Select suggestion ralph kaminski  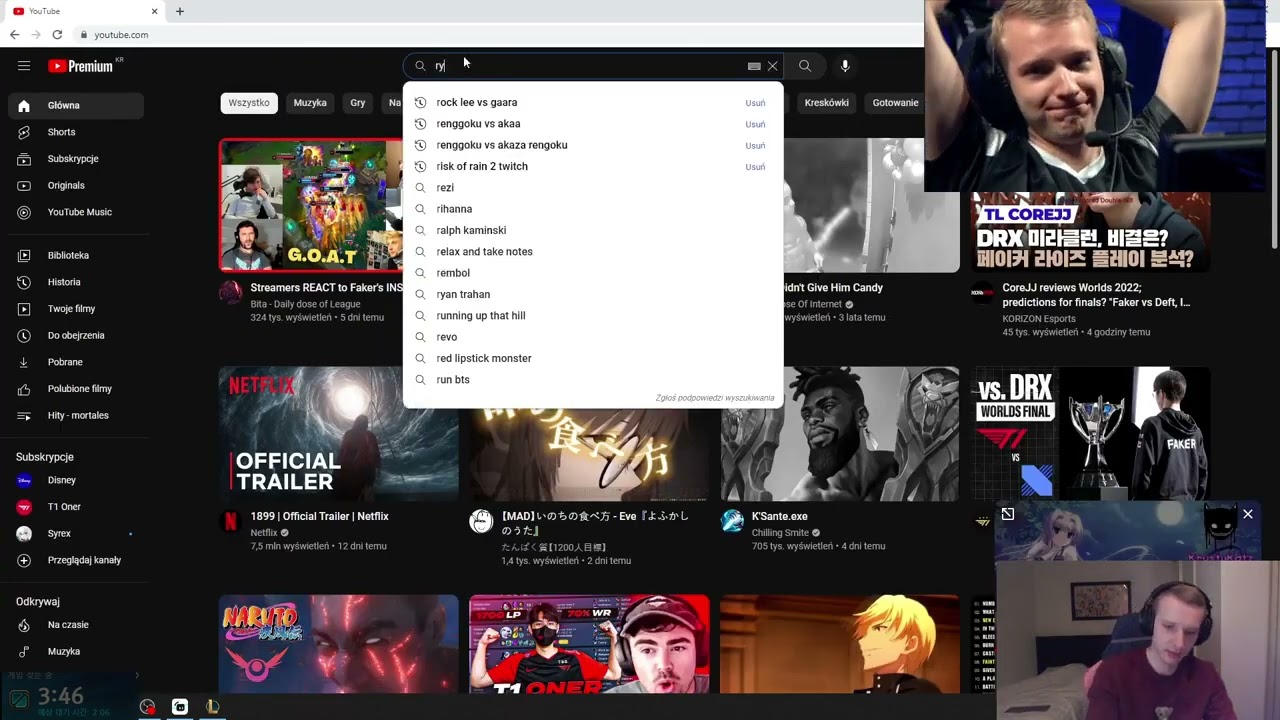593,231
